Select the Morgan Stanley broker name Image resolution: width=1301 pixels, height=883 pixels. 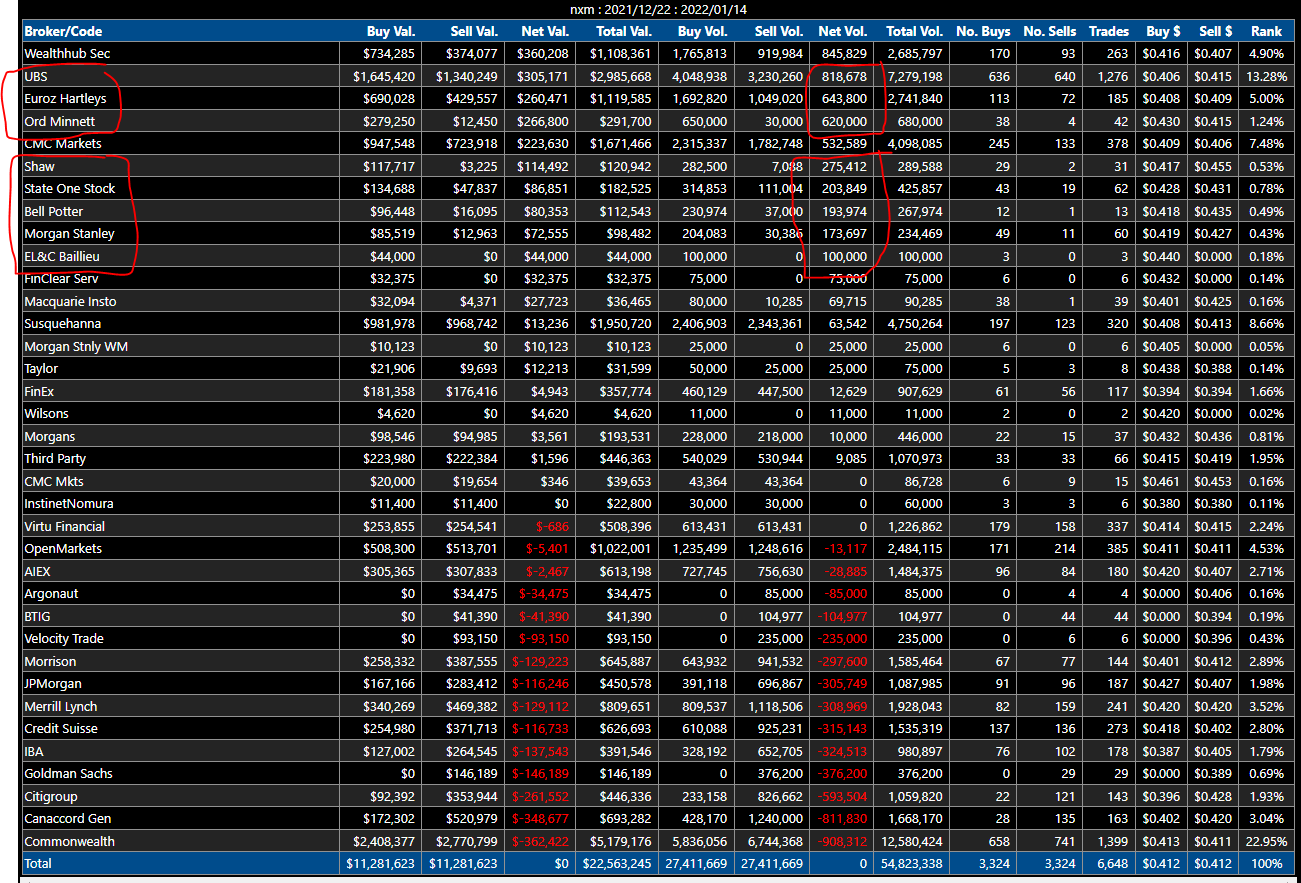click(x=69, y=233)
